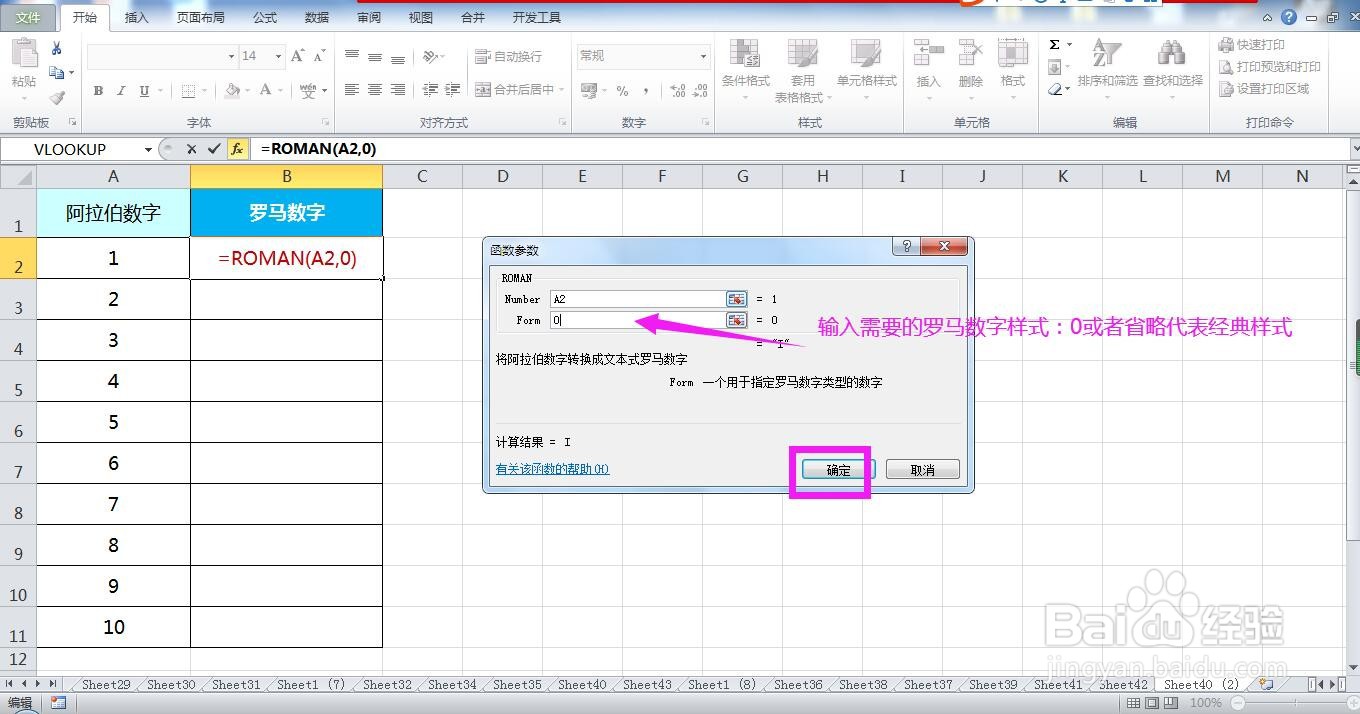The height and width of the screenshot is (714, 1360).
Task: Click the fx insert function icon
Action: (x=237, y=149)
